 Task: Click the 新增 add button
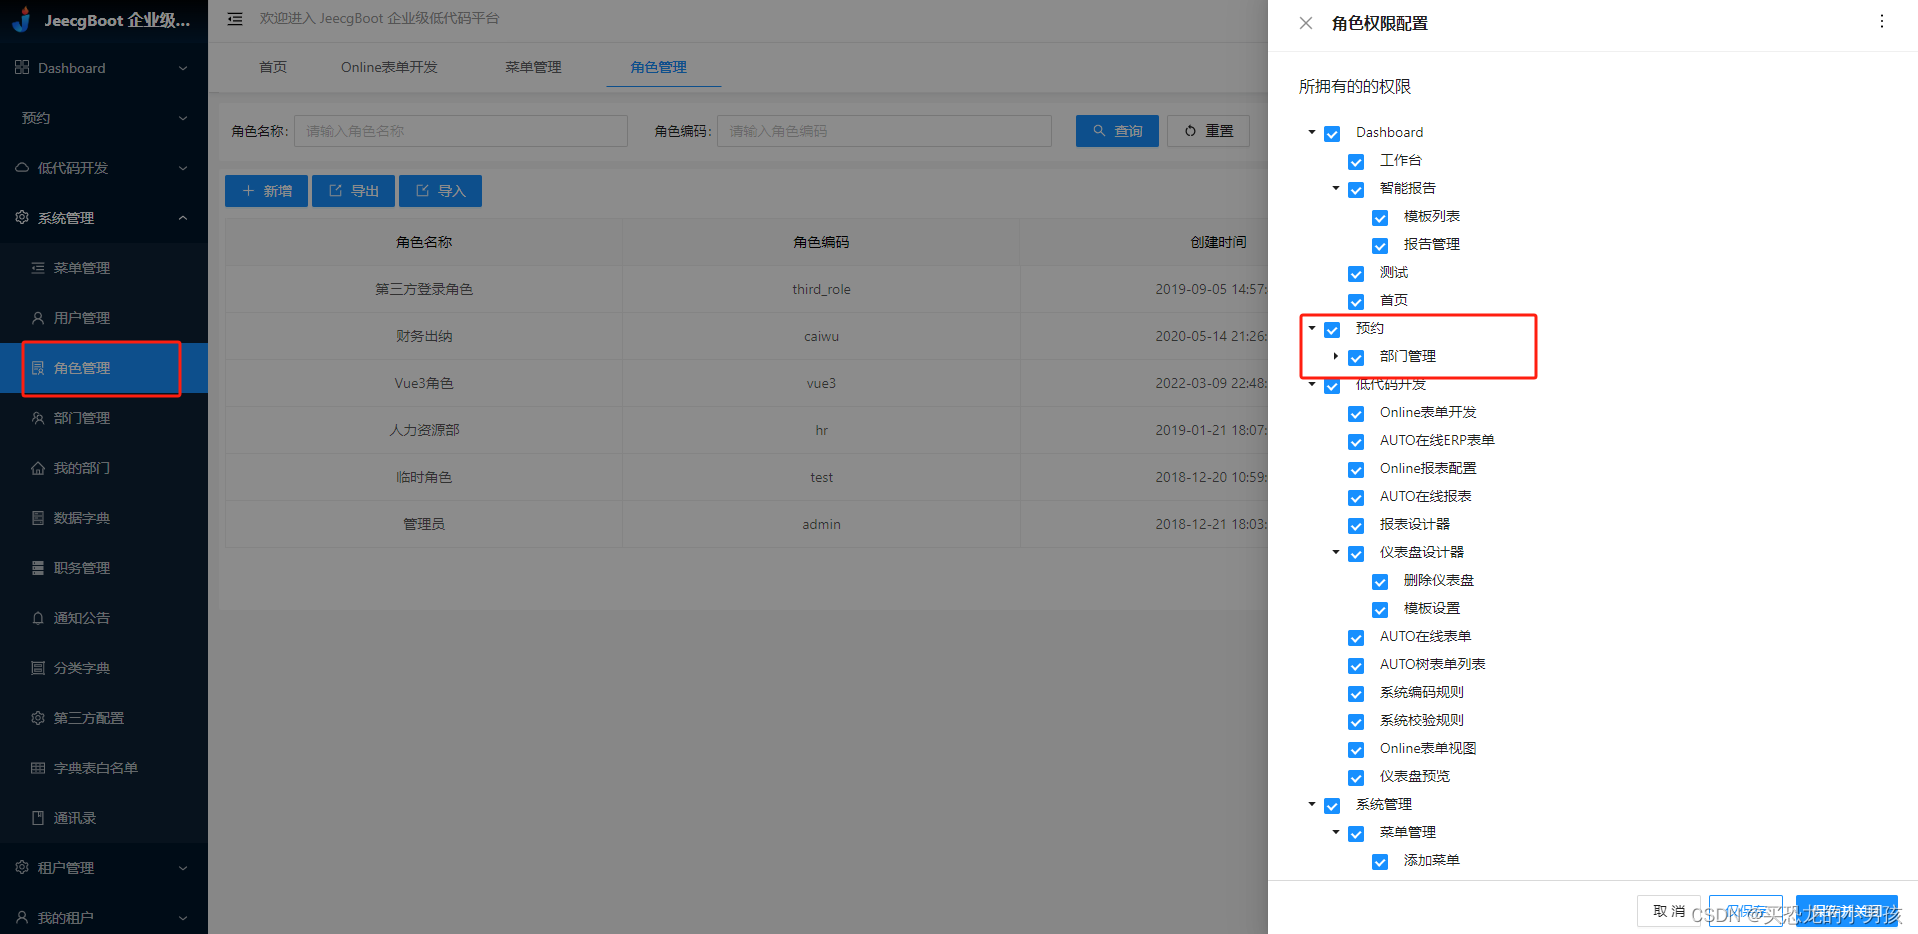(x=266, y=191)
